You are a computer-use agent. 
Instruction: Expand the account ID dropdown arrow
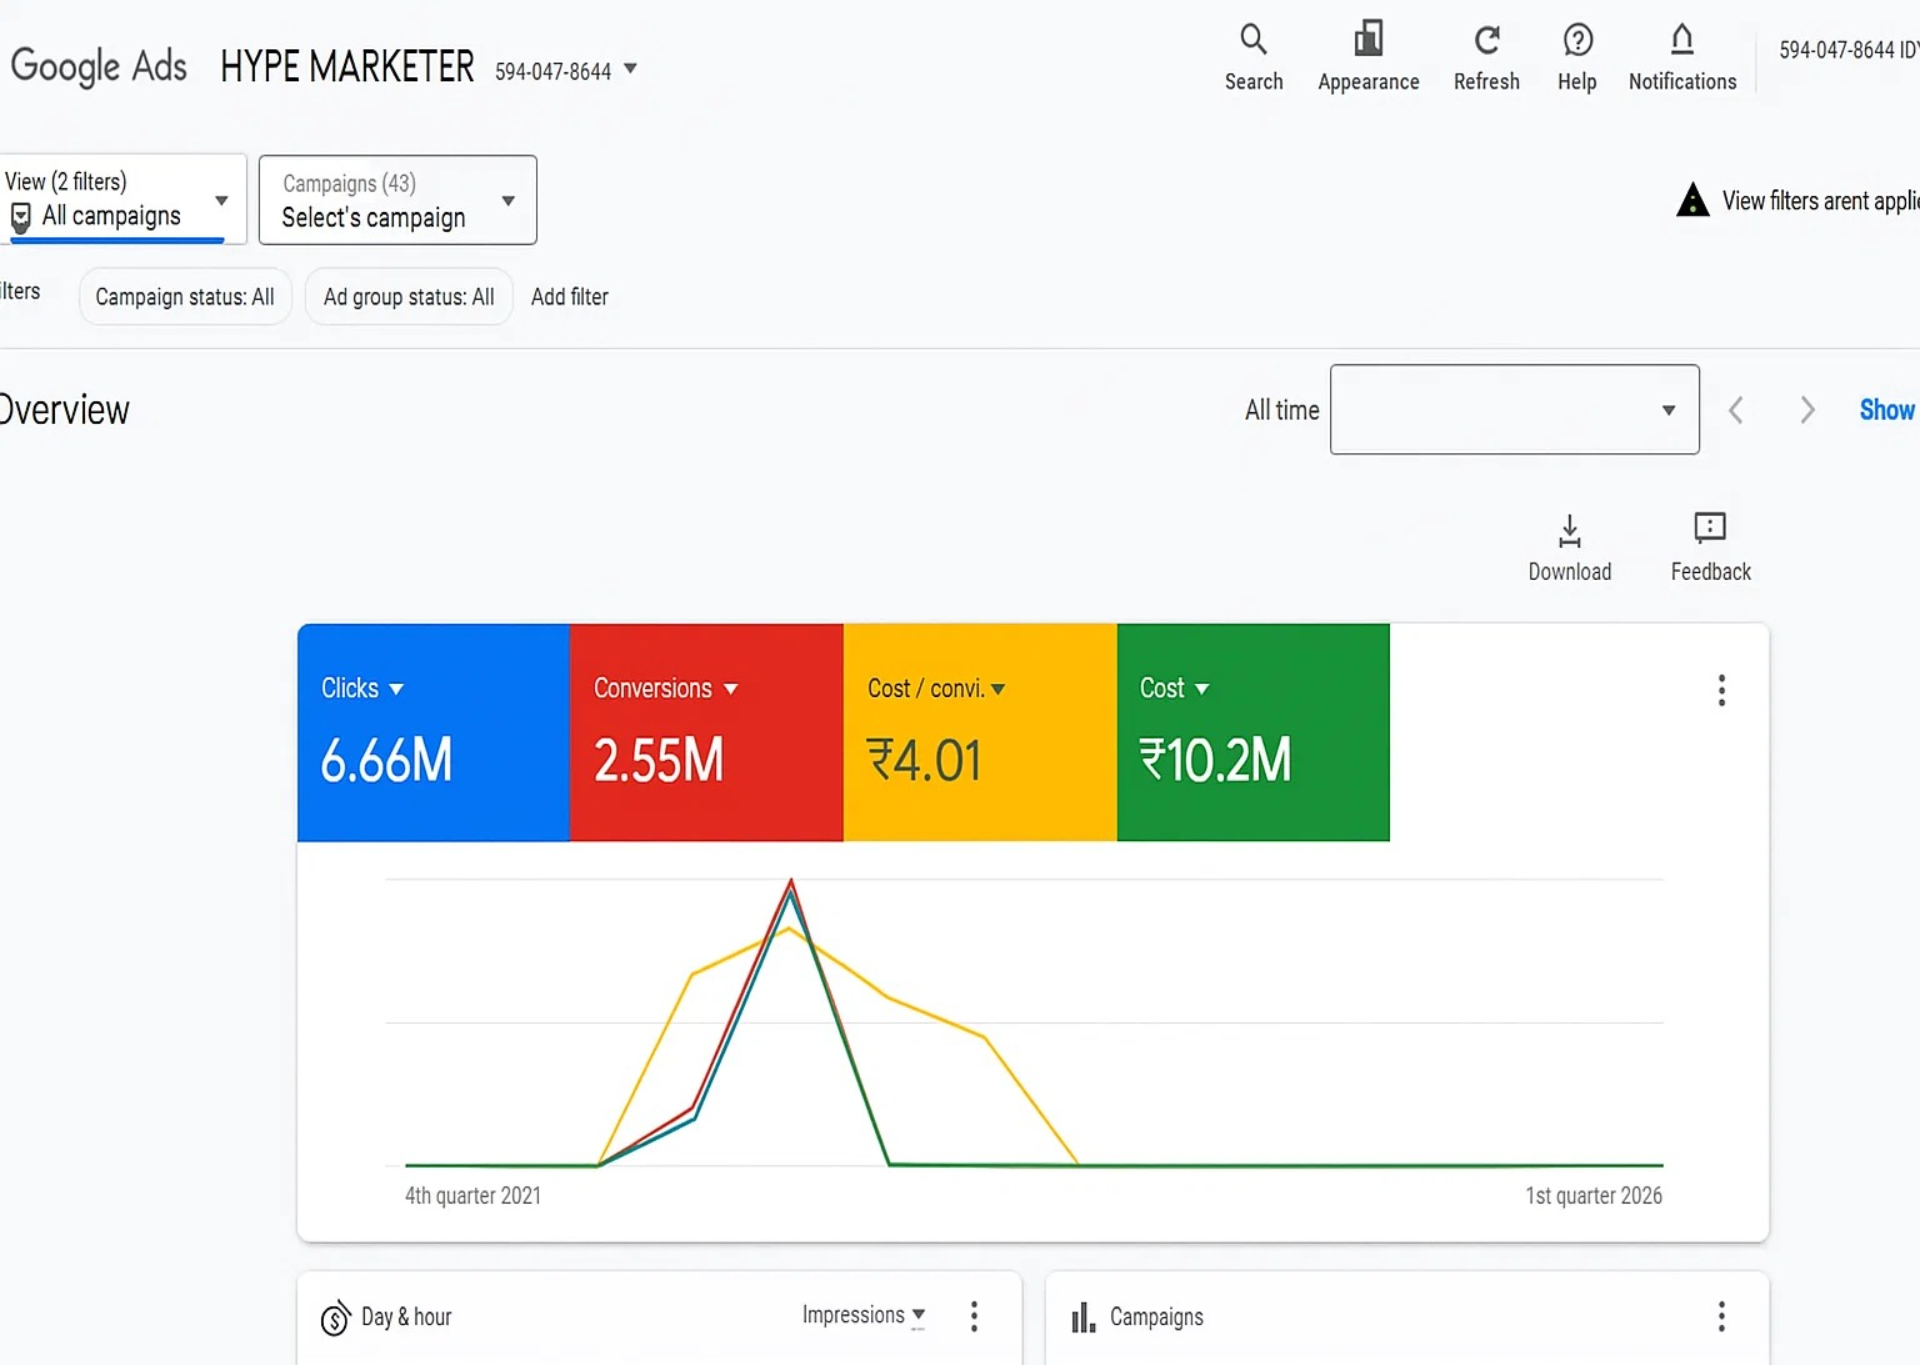[x=630, y=69]
